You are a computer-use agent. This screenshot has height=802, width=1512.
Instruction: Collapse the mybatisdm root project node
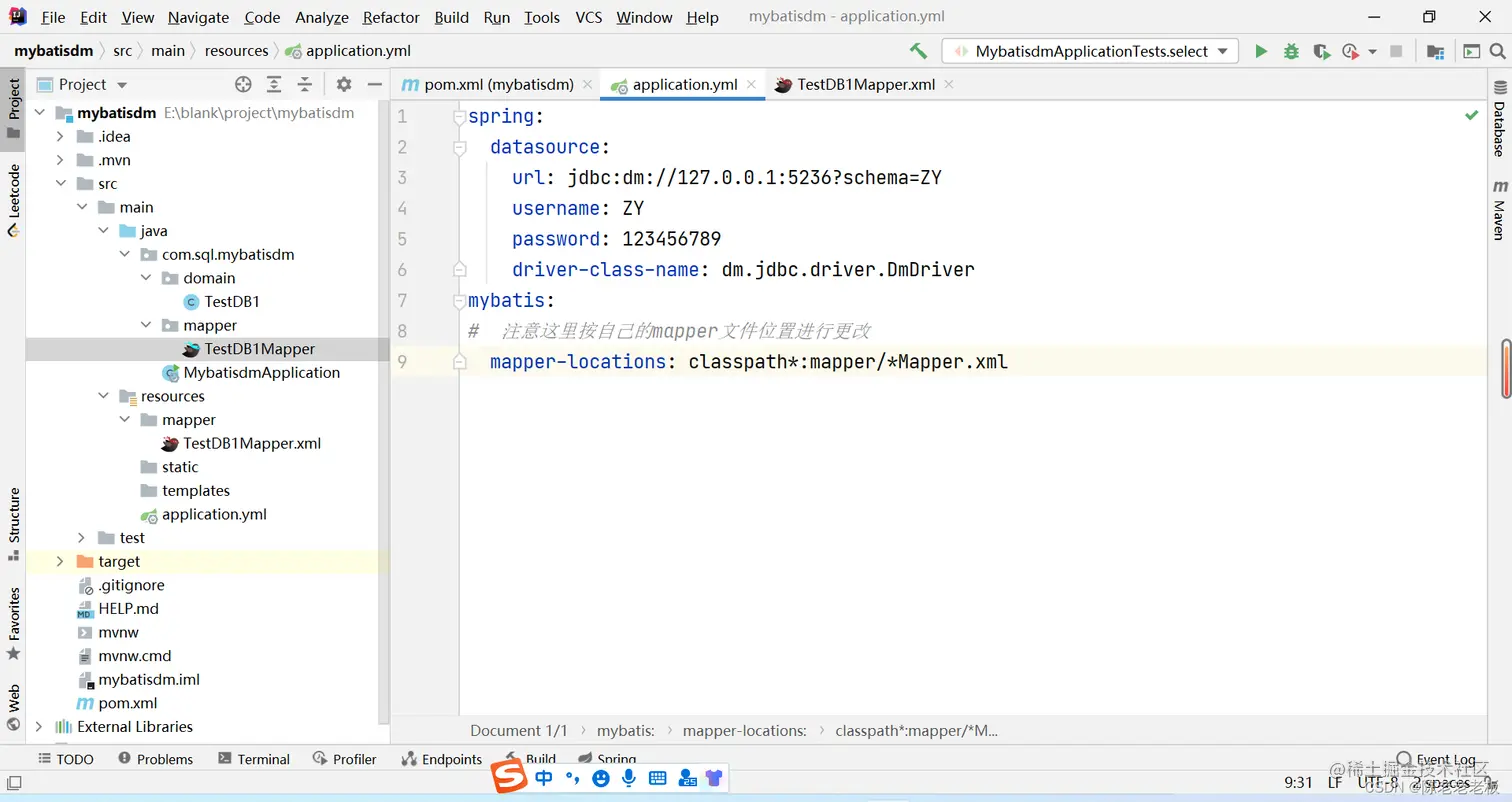click(40, 113)
